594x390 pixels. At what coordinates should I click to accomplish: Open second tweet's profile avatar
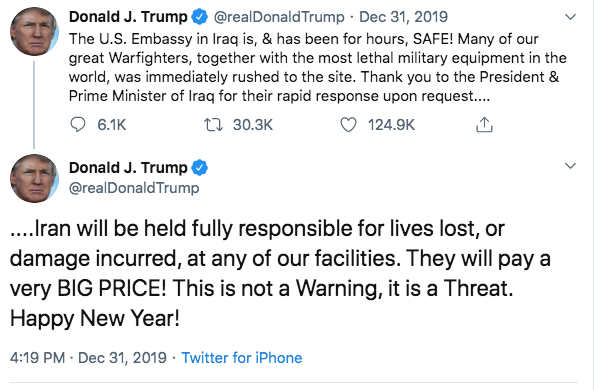[34, 178]
